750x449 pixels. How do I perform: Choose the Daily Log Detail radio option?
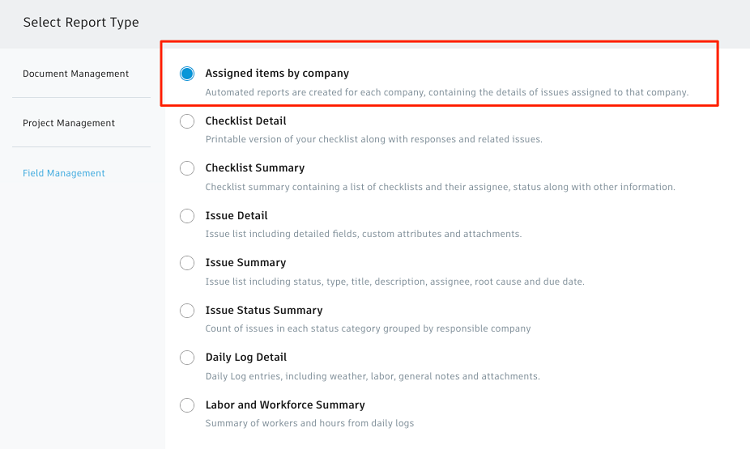coord(187,357)
